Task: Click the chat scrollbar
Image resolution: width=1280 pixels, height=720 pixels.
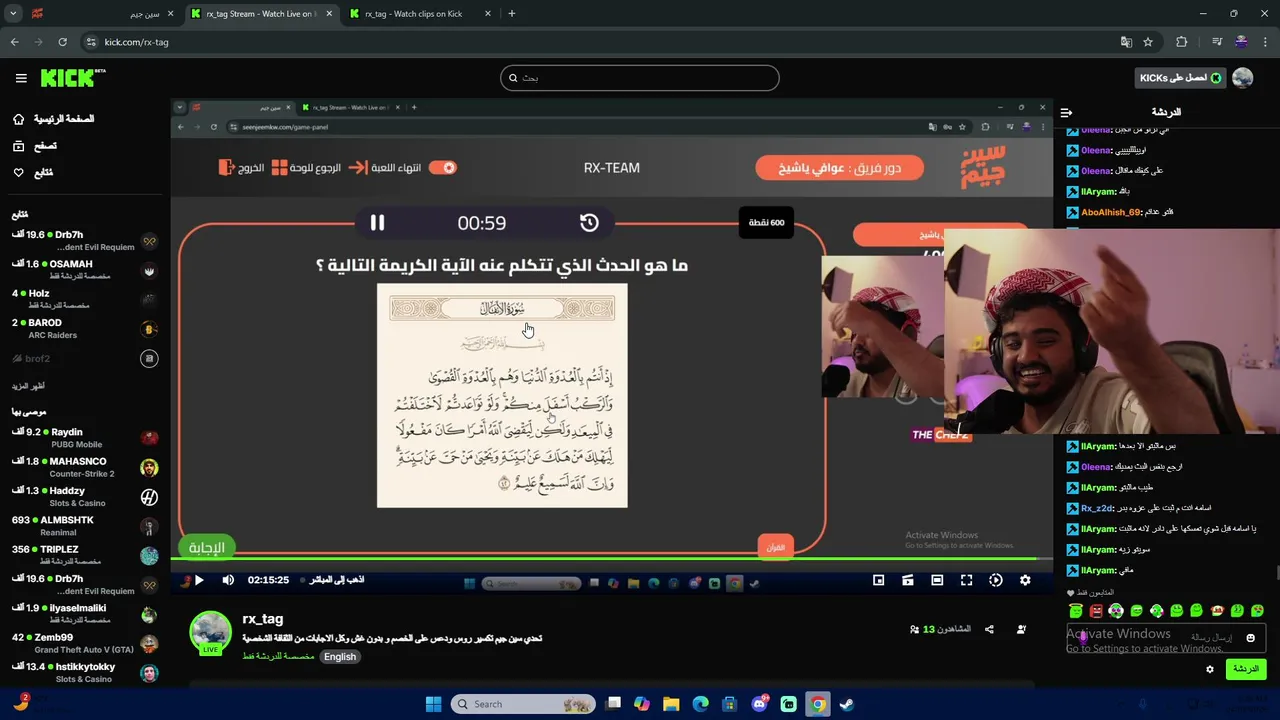Action: click(x=1276, y=572)
